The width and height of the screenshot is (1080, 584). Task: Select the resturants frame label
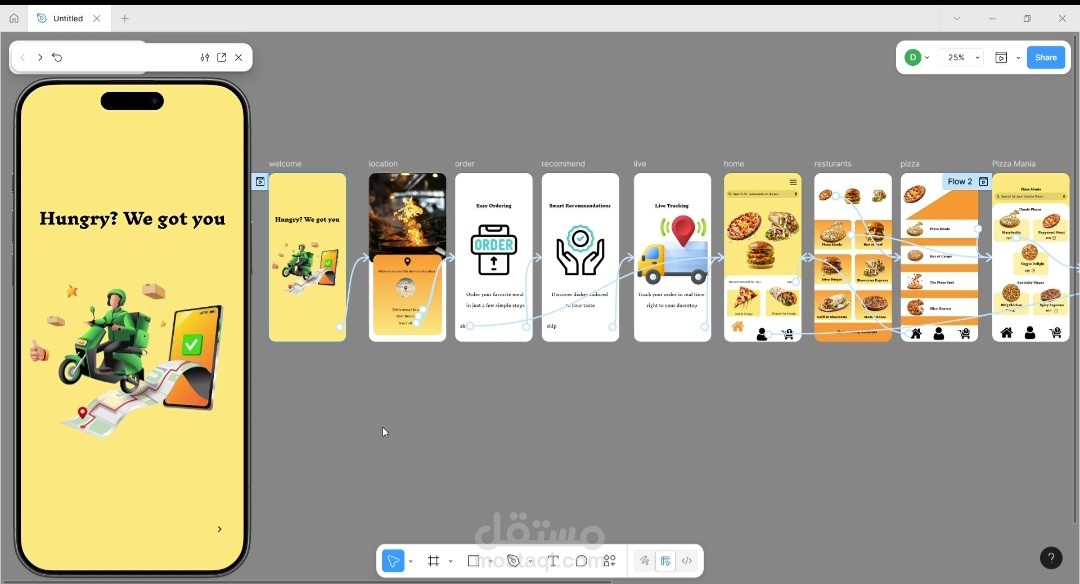pyautogui.click(x=833, y=164)
